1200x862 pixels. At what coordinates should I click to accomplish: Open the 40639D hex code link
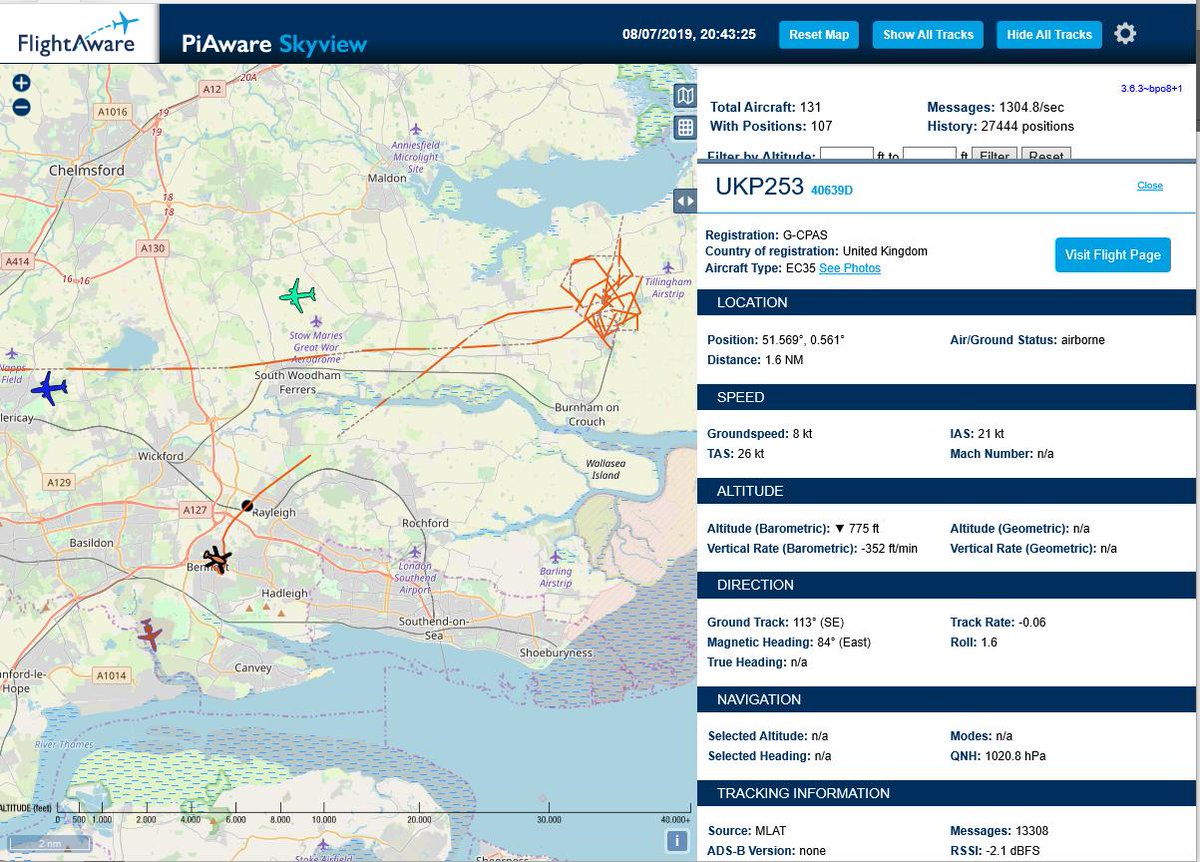click(x=832, y=190)
